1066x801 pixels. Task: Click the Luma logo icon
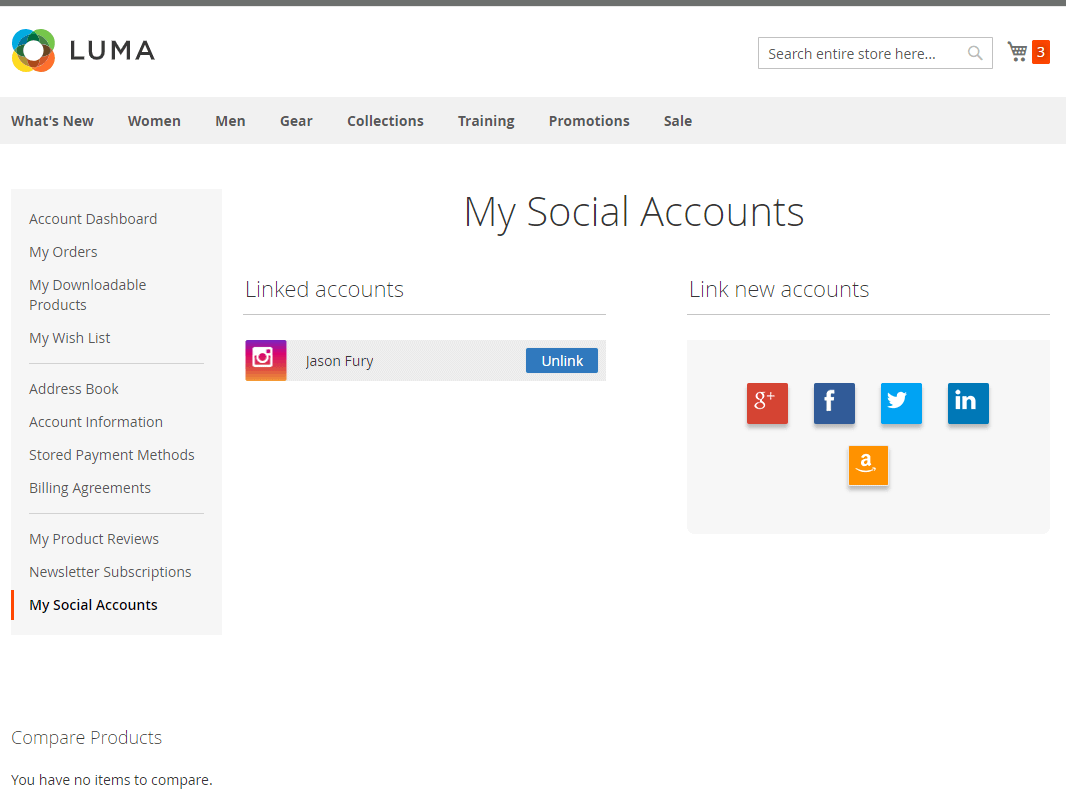coord(33,50)
